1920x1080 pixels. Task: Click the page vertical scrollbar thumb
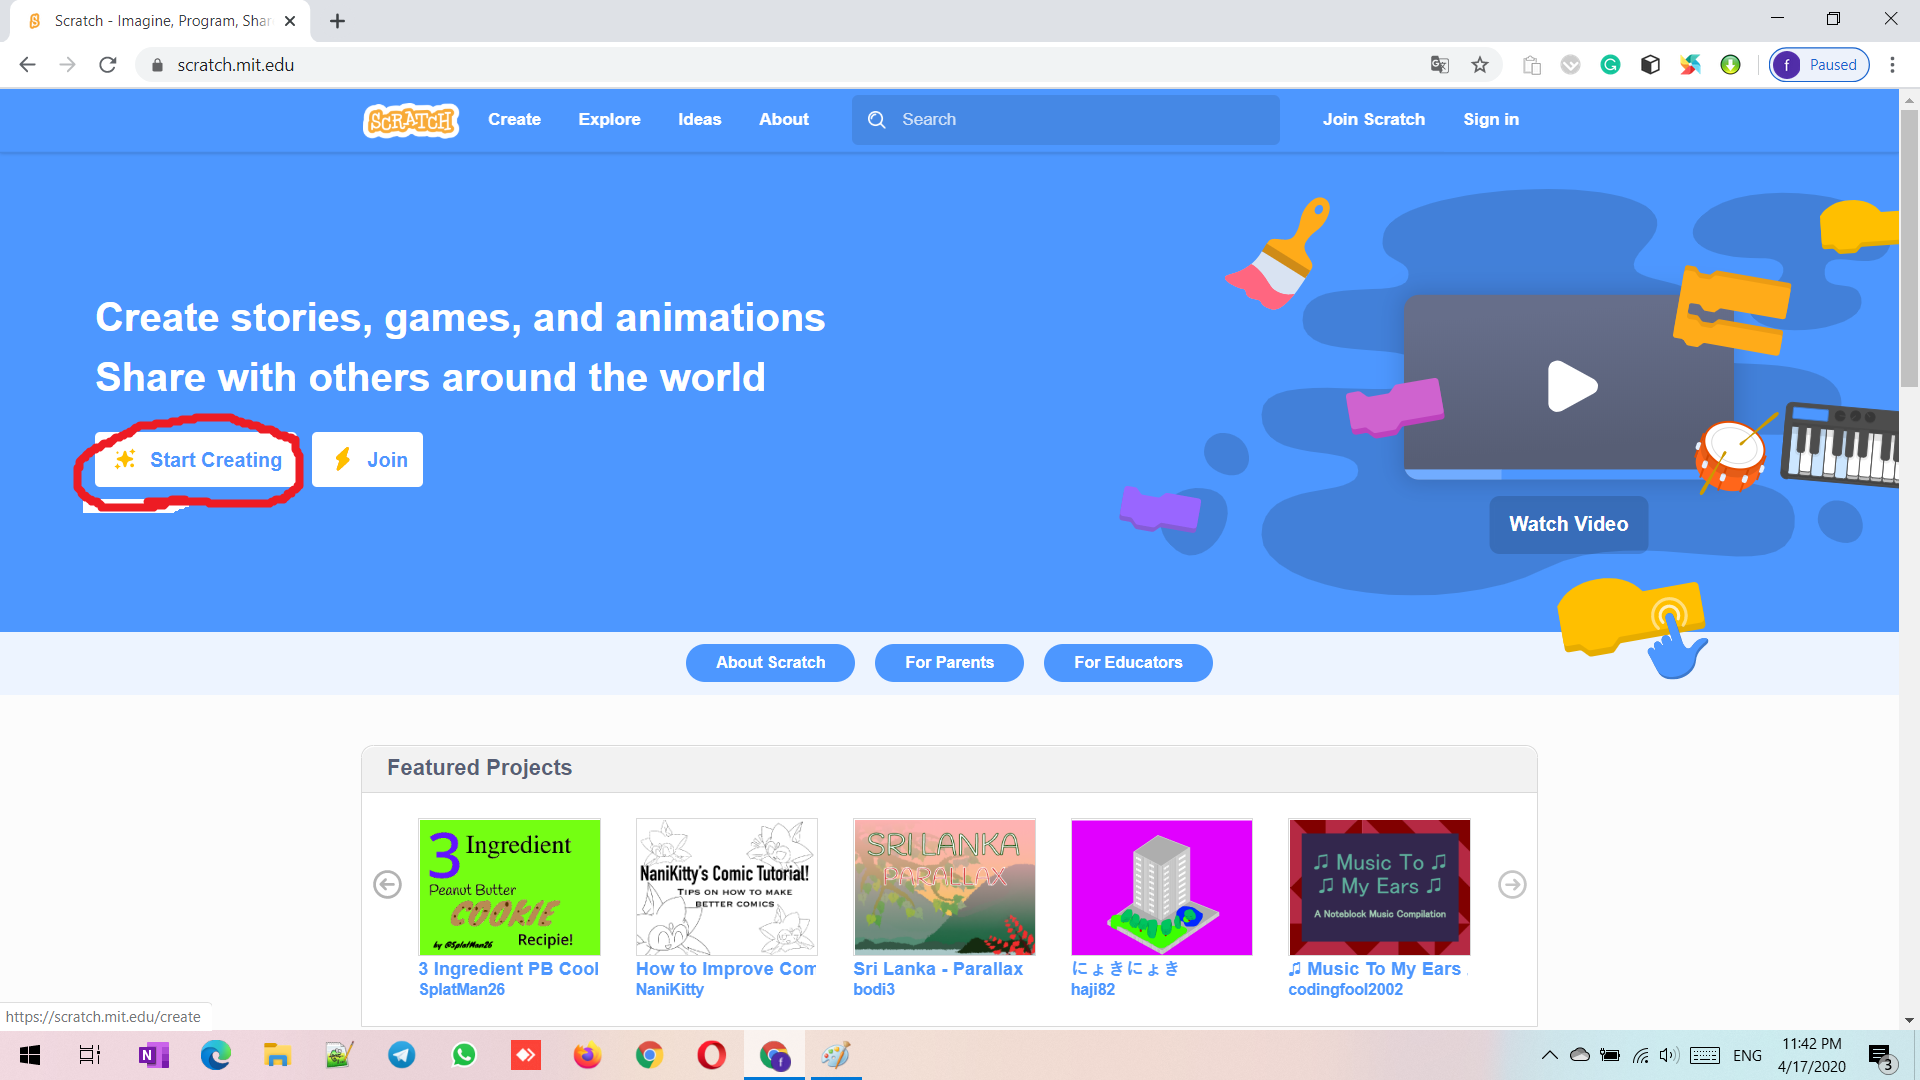point(1909,248)
